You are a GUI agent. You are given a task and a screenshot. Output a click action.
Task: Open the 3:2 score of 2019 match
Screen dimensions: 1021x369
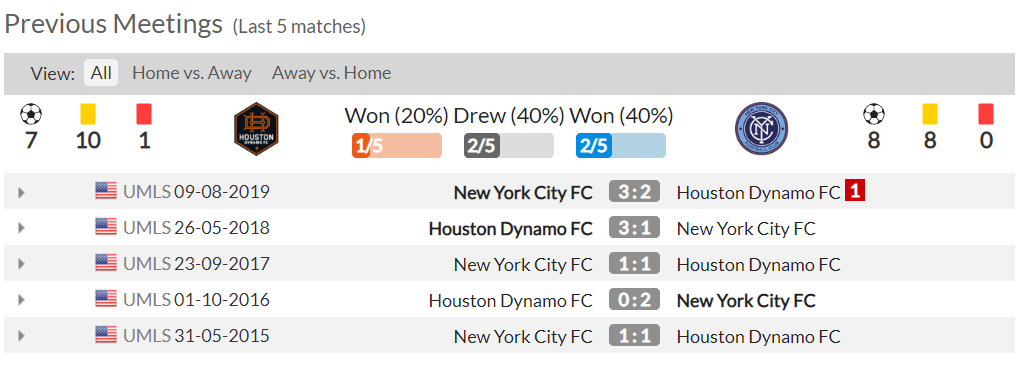(x=634, y=192)
